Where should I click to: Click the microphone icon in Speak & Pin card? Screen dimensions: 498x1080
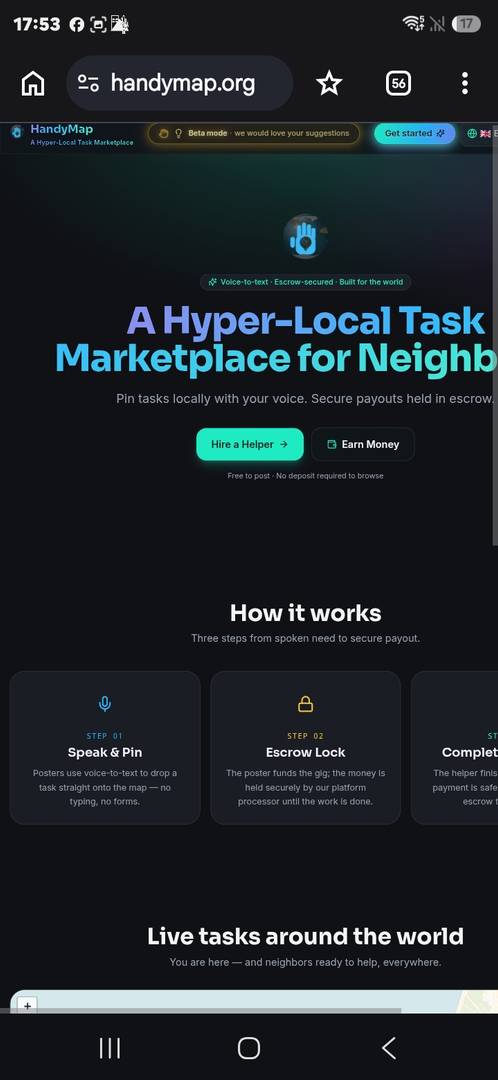(105, 704)
